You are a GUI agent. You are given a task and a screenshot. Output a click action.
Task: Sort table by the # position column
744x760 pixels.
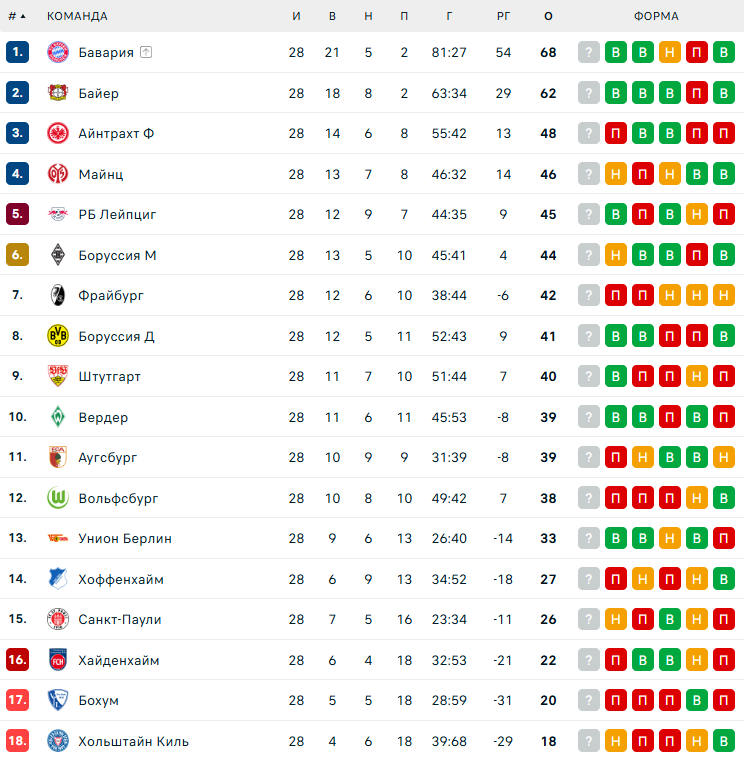click(16, 16)
